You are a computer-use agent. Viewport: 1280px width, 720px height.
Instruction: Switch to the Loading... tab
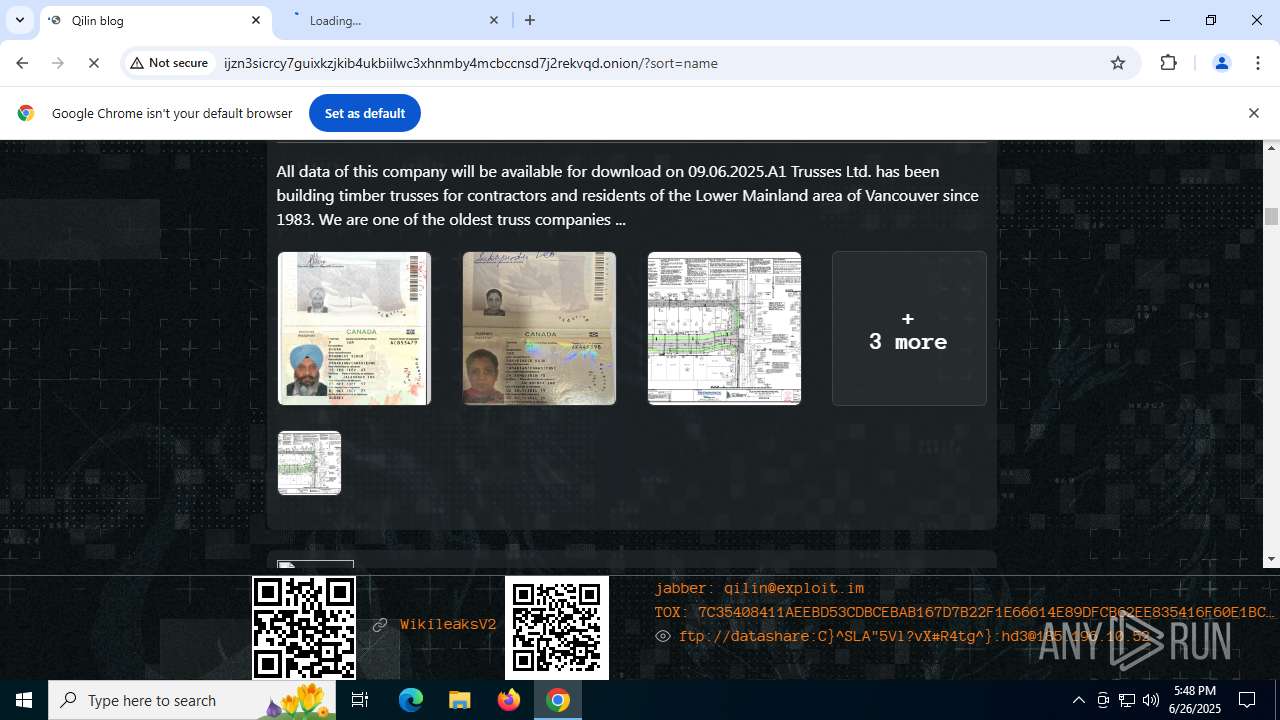pos(394,20)
